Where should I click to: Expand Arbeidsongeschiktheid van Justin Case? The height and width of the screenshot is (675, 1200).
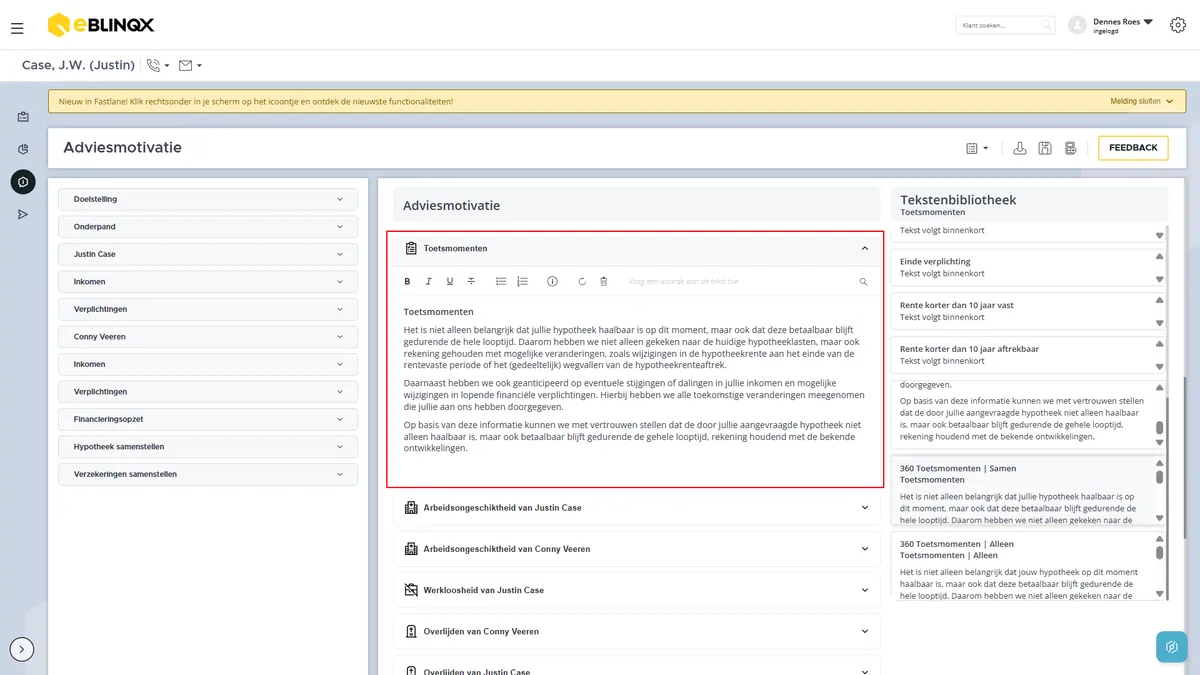click(x=637, y=508)
